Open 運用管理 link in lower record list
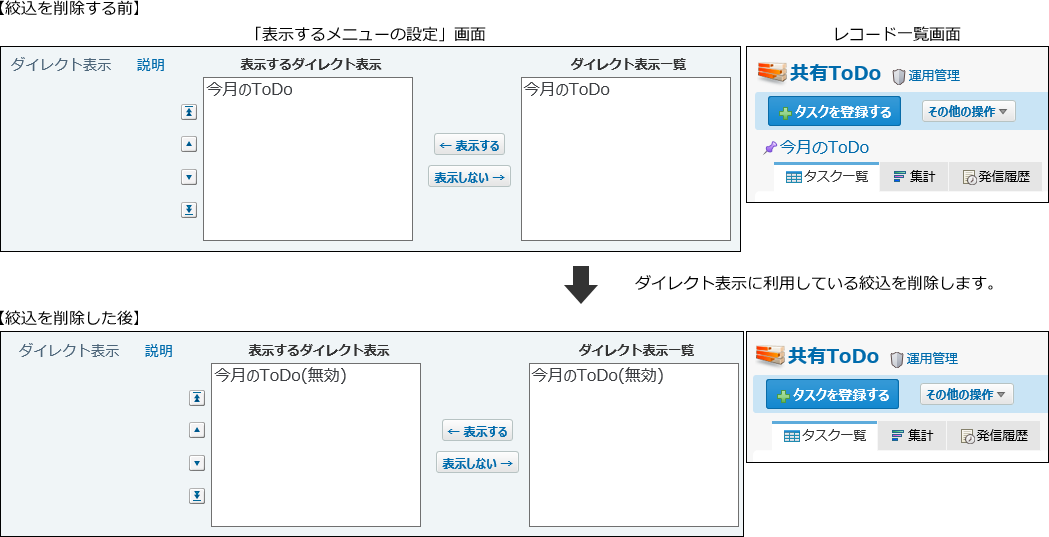The width and height of the screenshot is (1049, 537). tap(932, 359)
